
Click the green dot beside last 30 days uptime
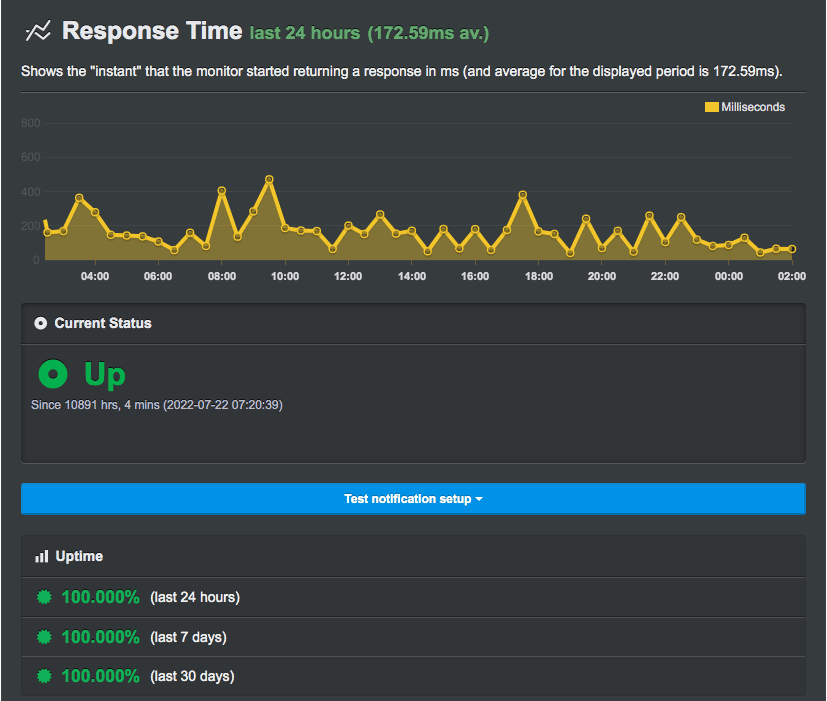coord(42,676)
